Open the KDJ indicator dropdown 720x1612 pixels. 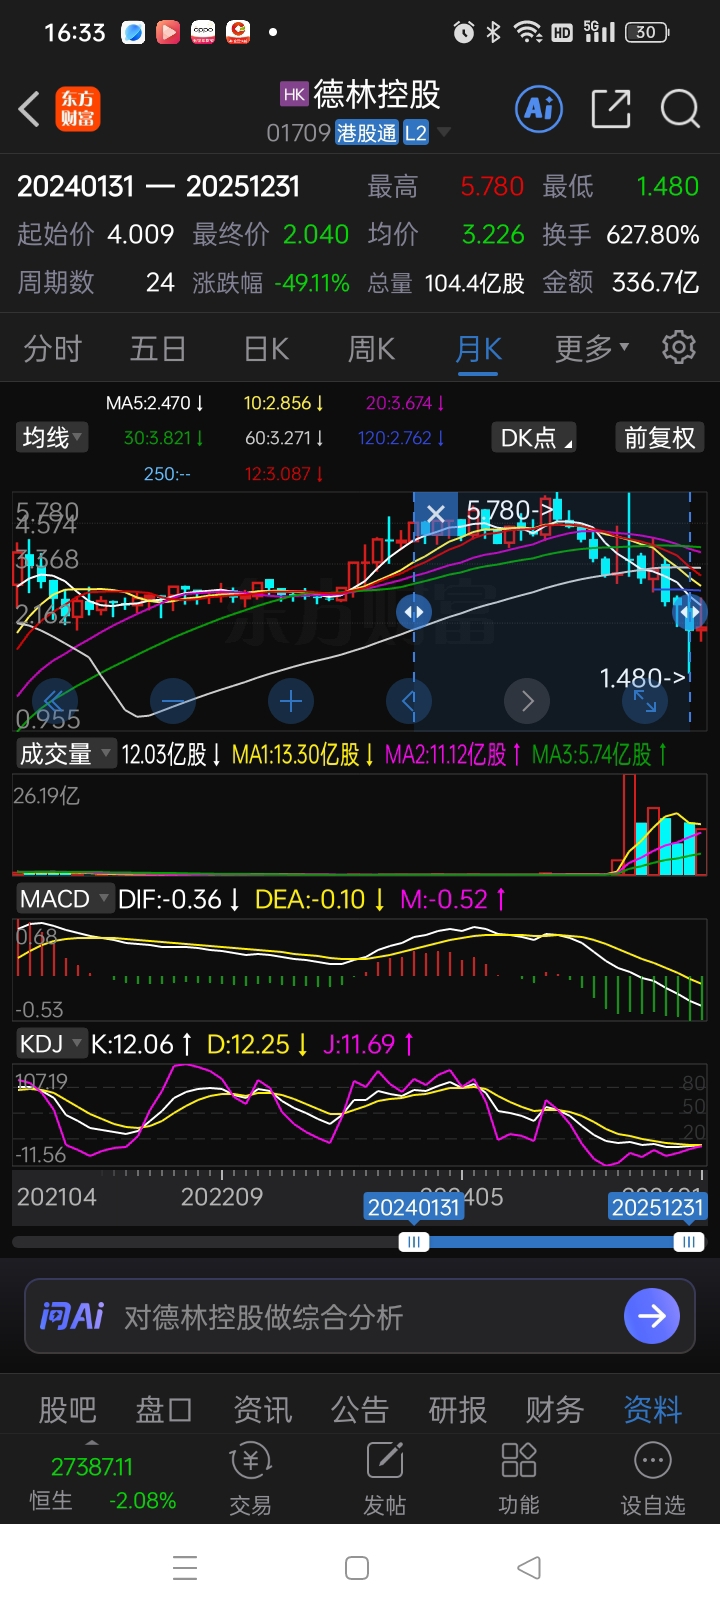[51, 1044]
